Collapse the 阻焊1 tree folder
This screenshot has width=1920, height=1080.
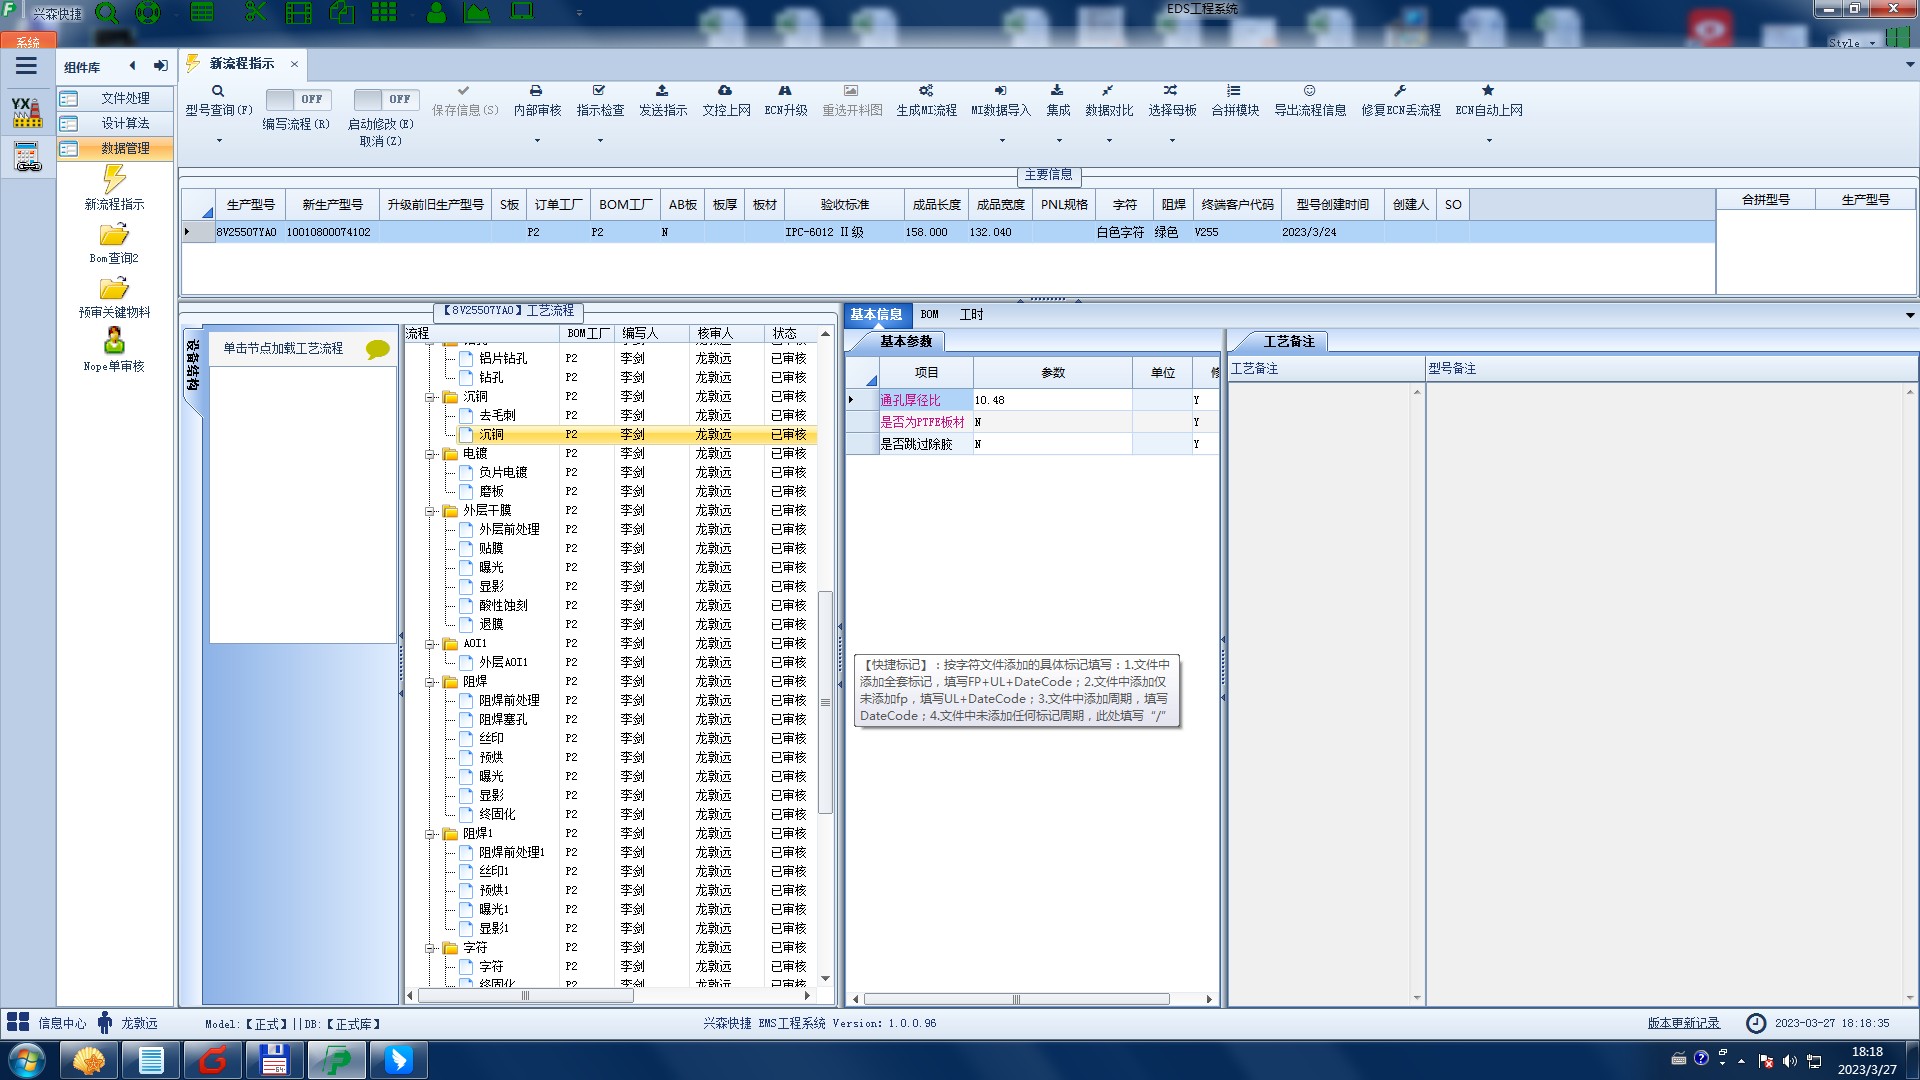tap(431, 834)
